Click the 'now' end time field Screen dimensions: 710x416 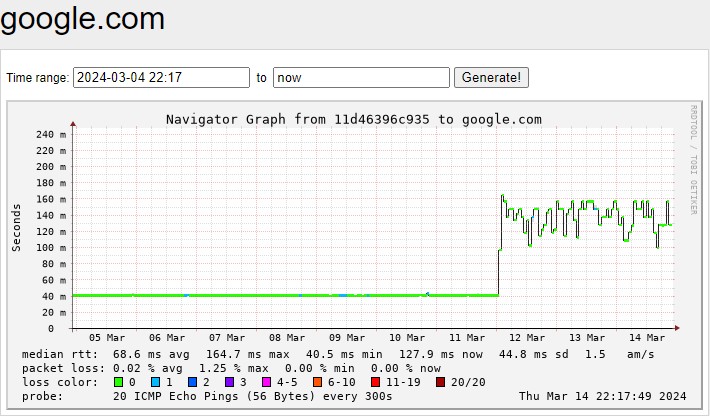tap(361, 77)
